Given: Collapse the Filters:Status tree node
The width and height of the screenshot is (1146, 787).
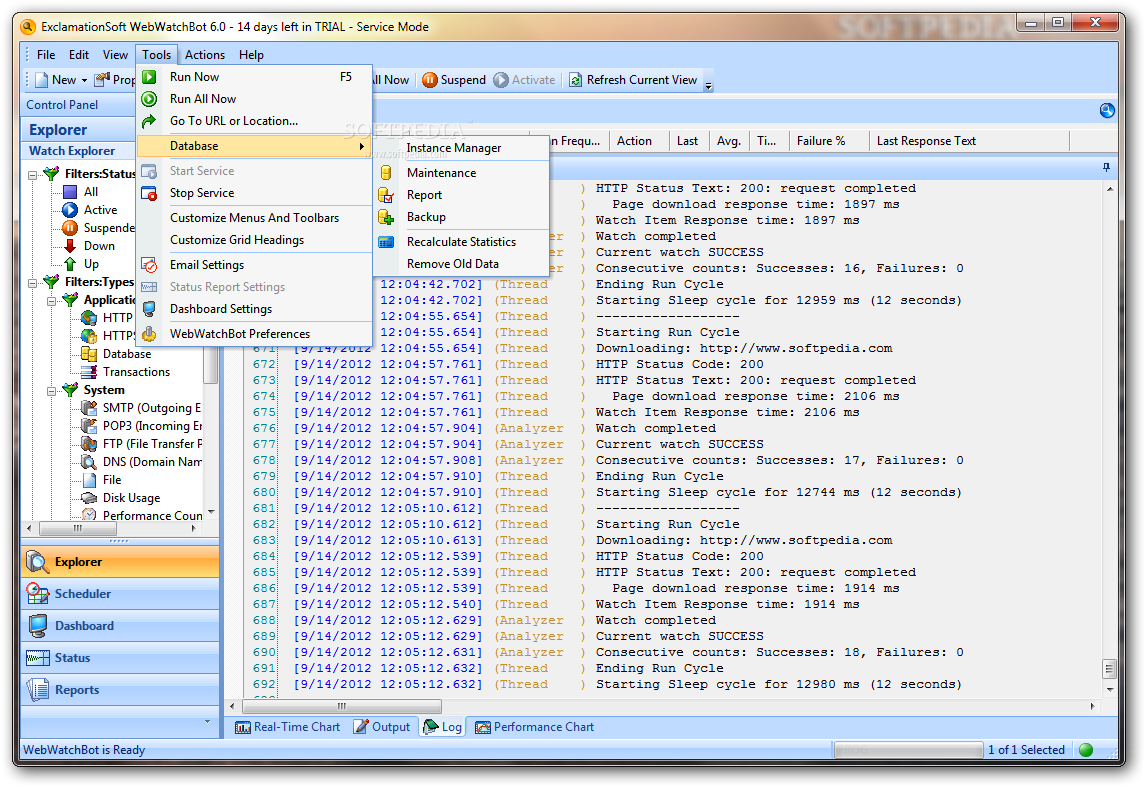Looking at the screenshot, I should [32, 175].
